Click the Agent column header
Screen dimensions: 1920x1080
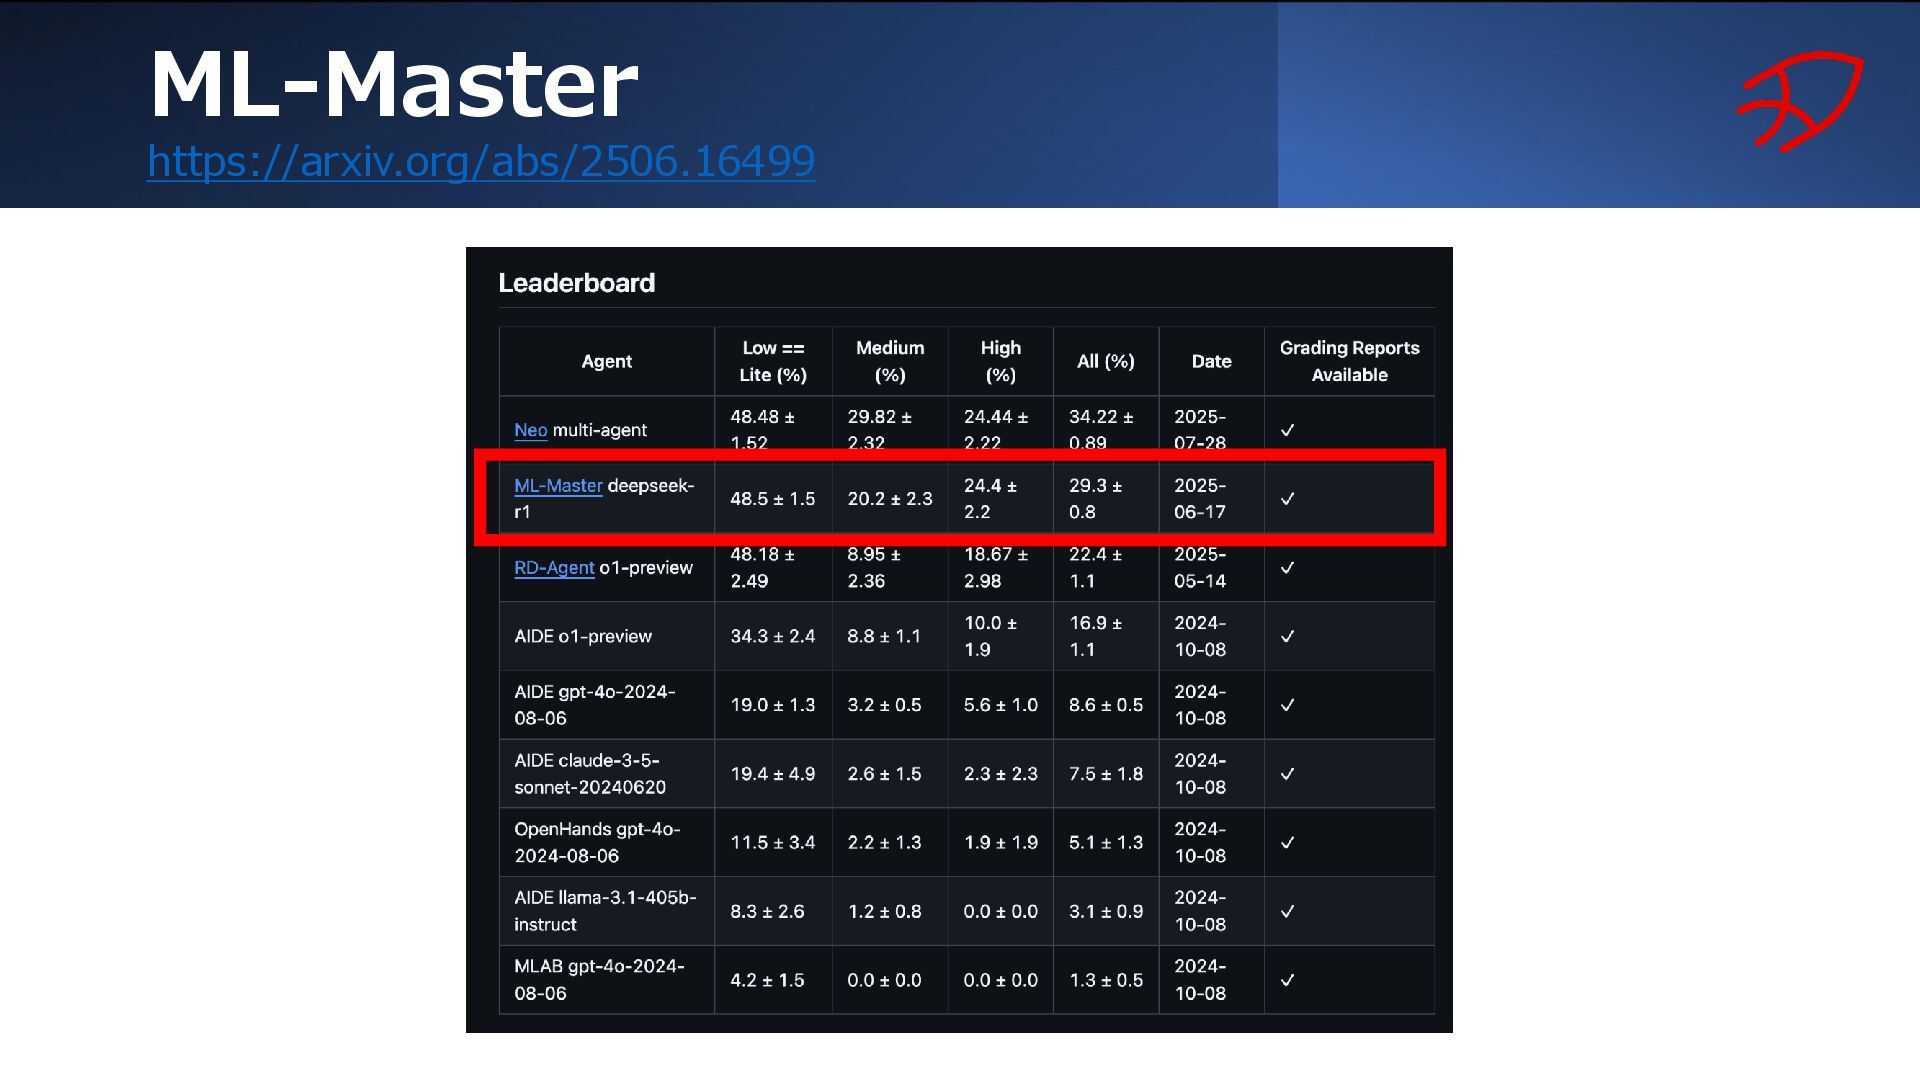pyautogui.click(x=607, y=362)
